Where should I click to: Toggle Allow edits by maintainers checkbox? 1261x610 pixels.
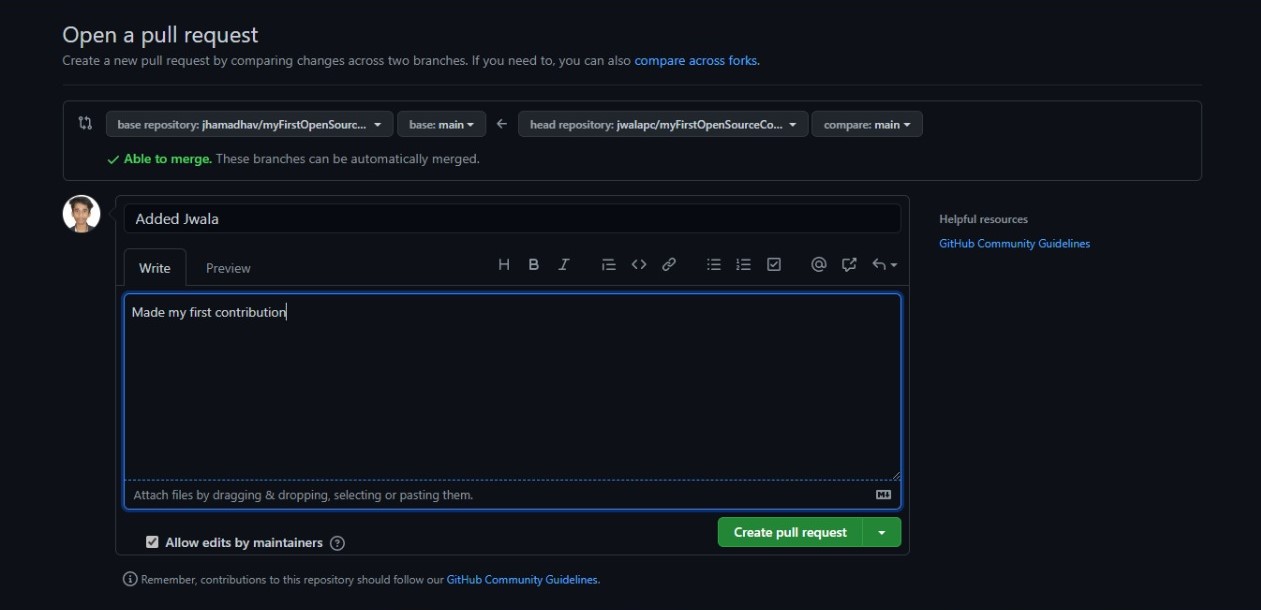tap(152, 542)
